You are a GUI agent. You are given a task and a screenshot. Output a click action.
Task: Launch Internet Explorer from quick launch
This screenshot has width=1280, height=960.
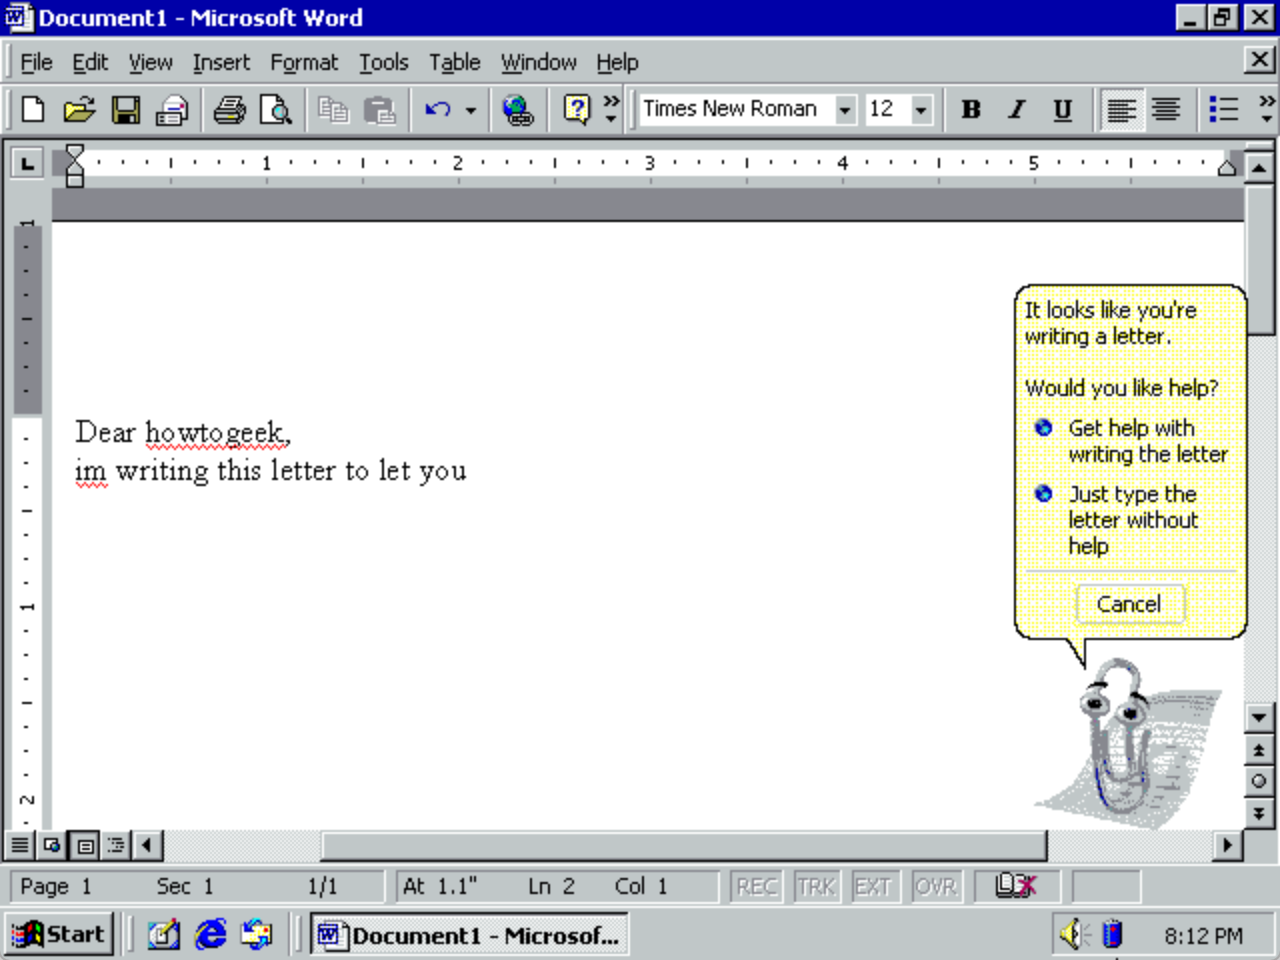tap(211, 935)
